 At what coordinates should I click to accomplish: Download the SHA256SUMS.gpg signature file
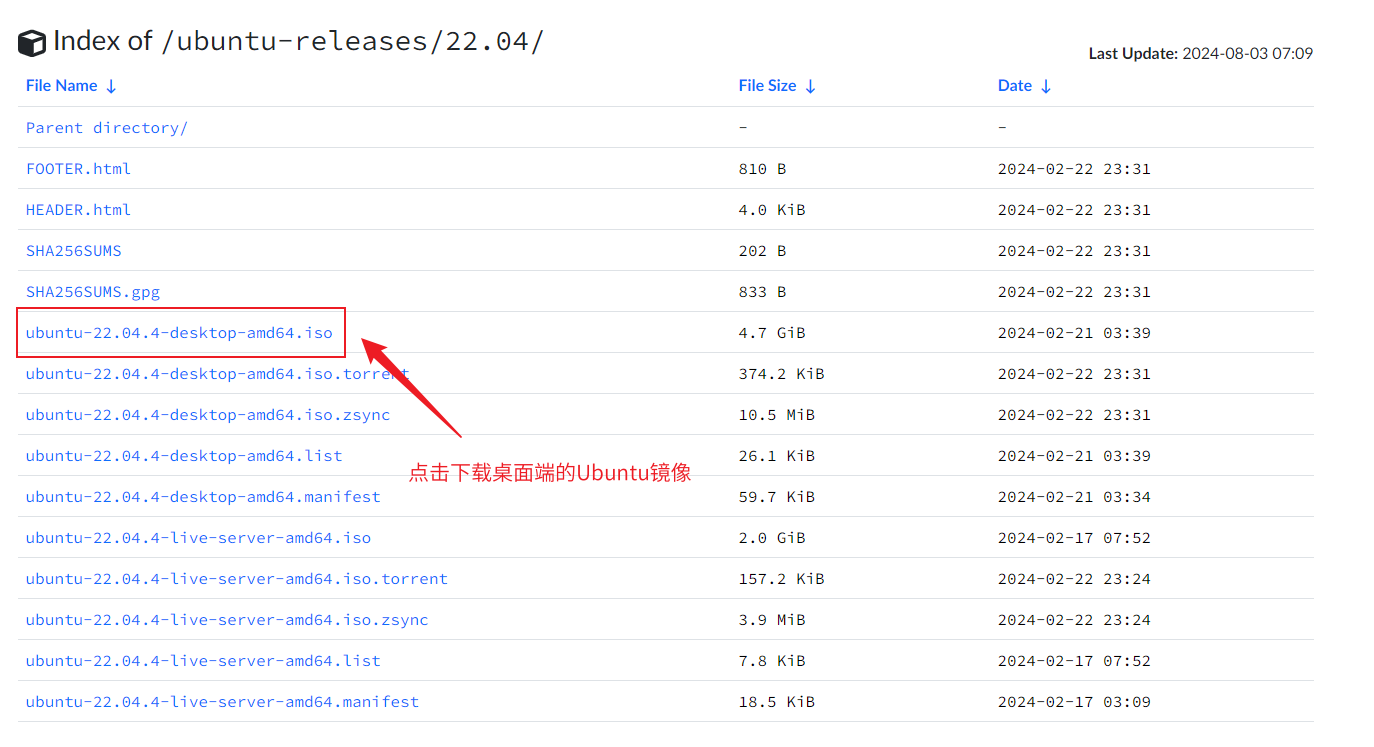(x=92, y=292)
